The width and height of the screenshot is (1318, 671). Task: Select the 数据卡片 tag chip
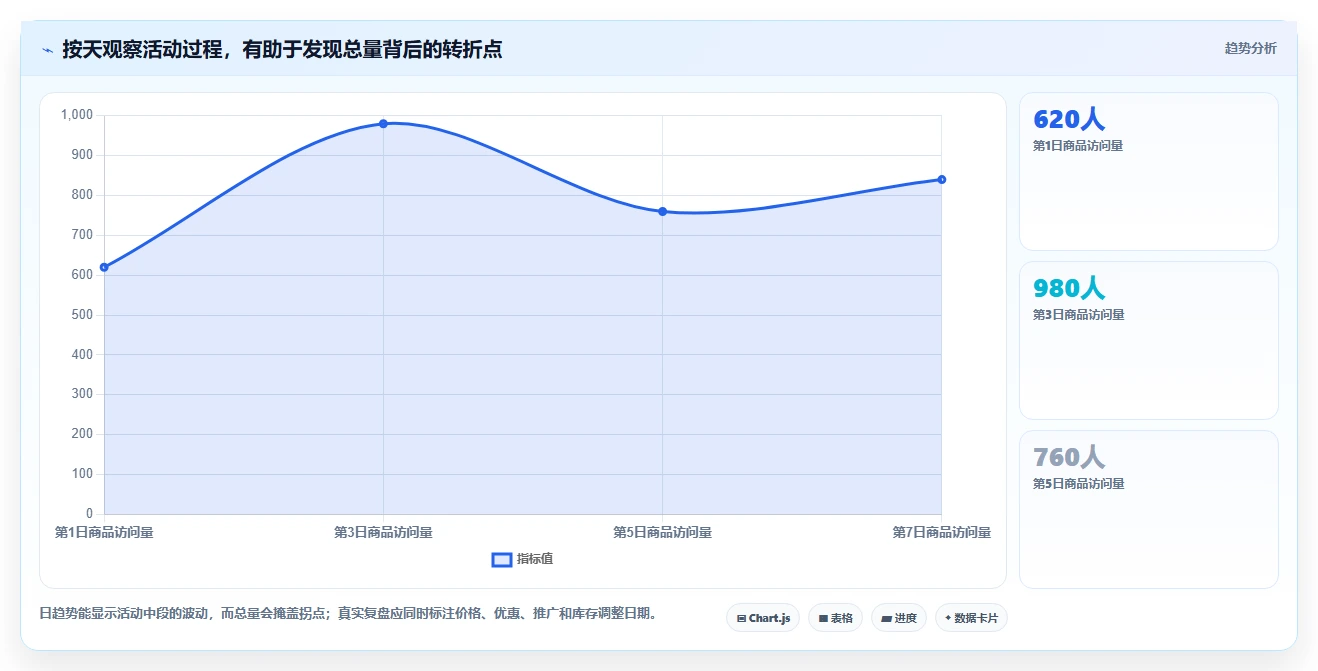click(x=971, y=618)
